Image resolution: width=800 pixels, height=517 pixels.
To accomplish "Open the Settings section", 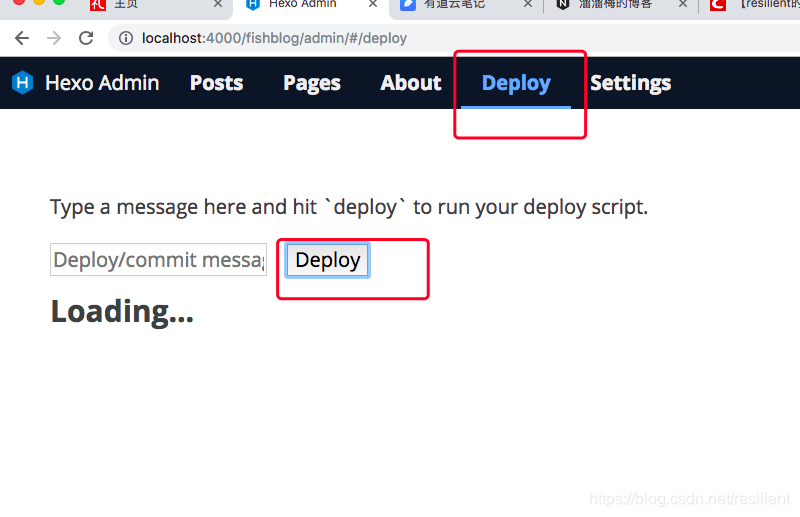I will coord(631,83).
